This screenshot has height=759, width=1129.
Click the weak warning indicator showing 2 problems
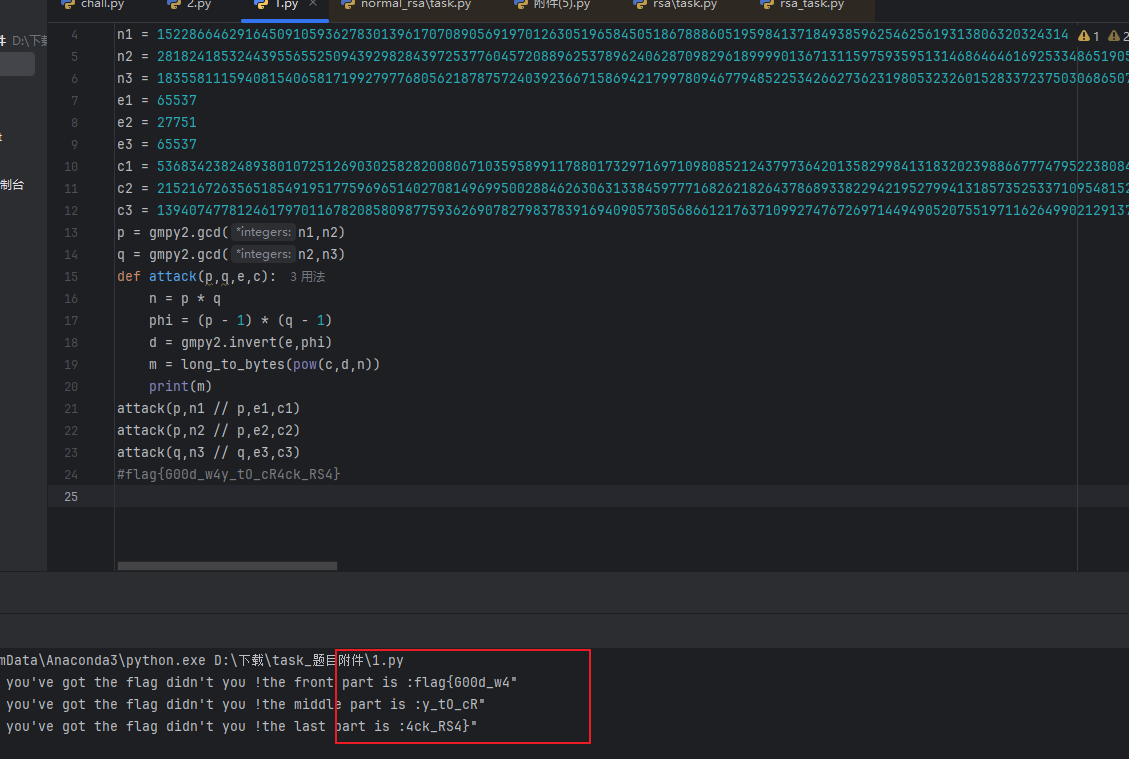(1115, 33)
